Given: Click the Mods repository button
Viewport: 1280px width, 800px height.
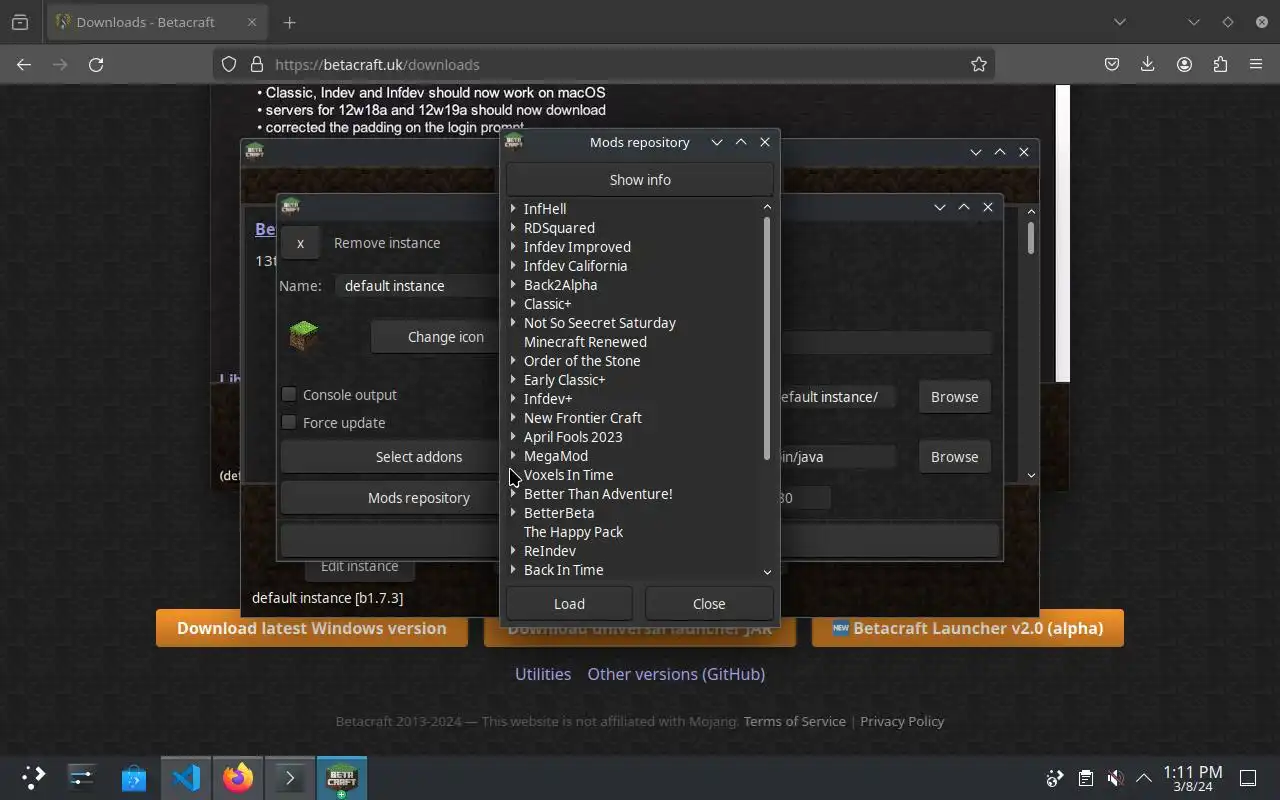Looking at the screenshot, I should pos(390,498).
